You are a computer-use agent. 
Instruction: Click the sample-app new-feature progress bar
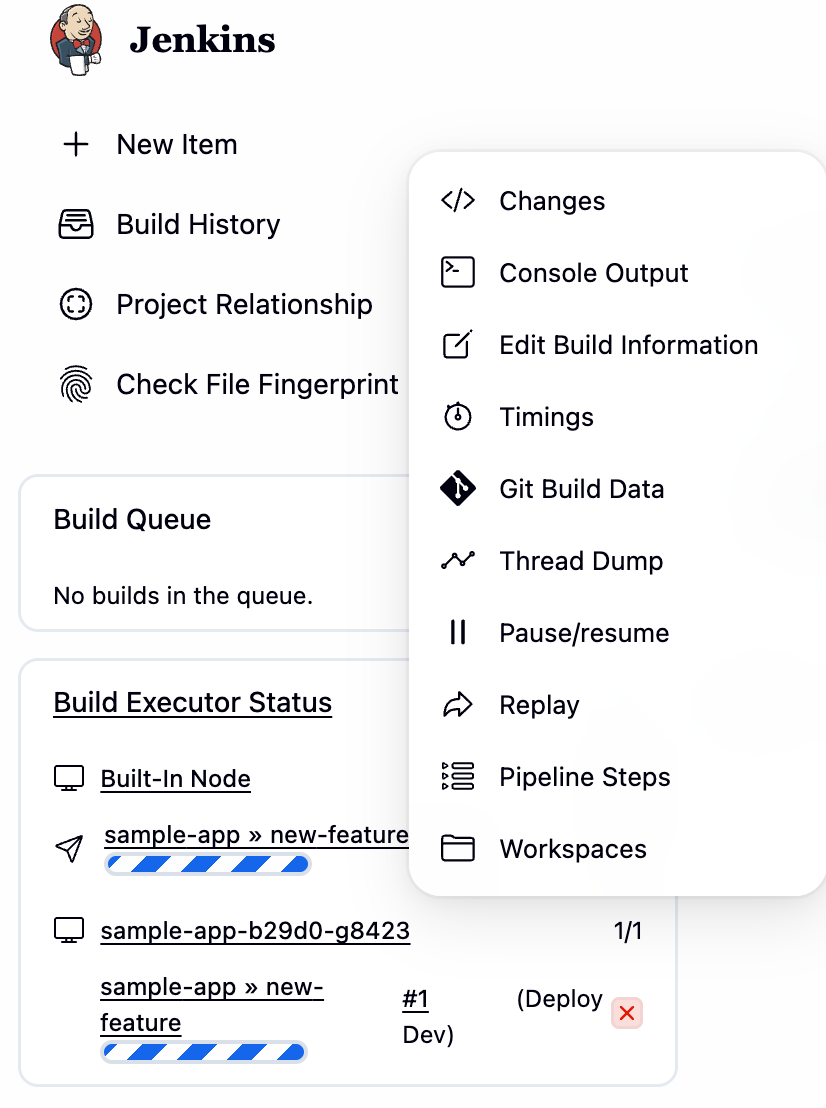(207, 864)
